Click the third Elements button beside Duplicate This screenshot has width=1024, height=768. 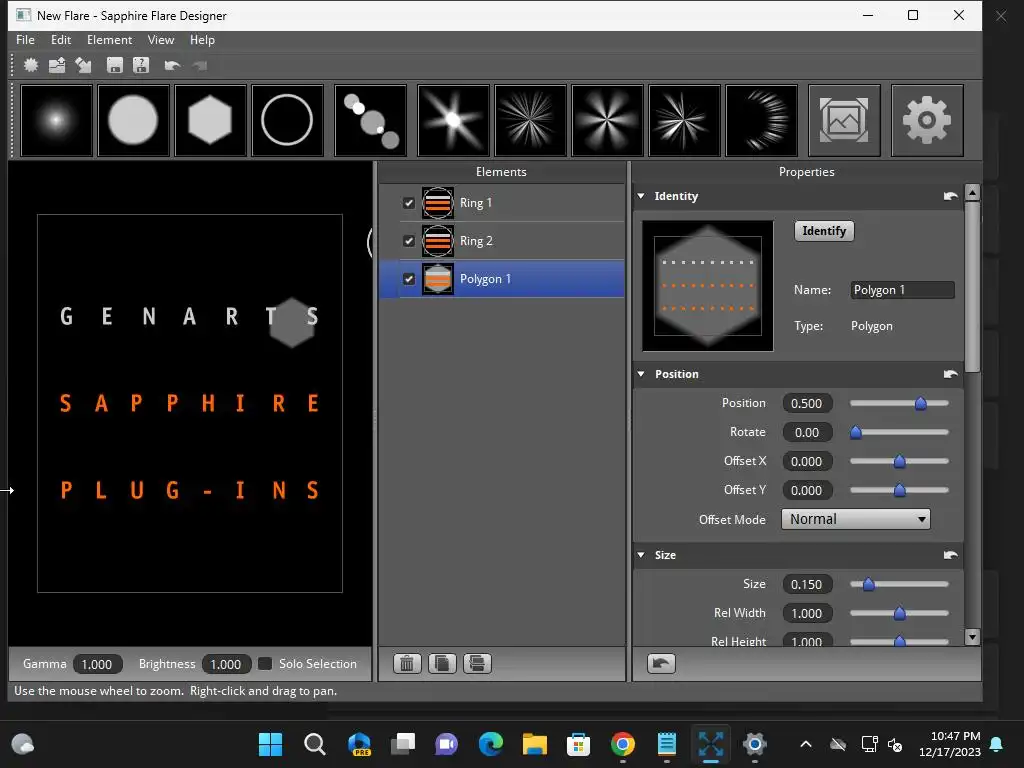477,664
